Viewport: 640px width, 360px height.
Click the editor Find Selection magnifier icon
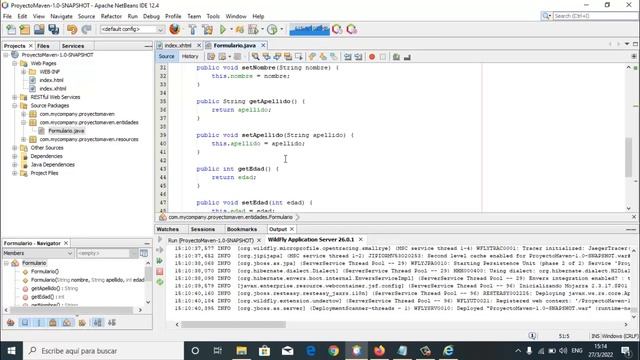click(255, 57)
